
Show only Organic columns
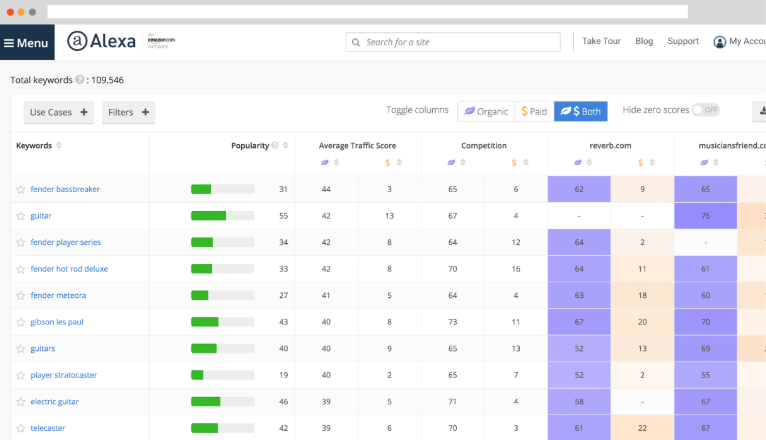click(486, 111)
